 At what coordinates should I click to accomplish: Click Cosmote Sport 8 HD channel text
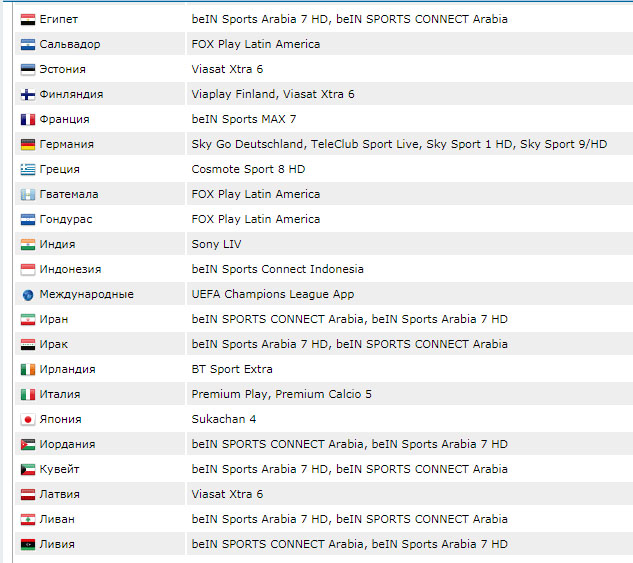pos(248,170)
